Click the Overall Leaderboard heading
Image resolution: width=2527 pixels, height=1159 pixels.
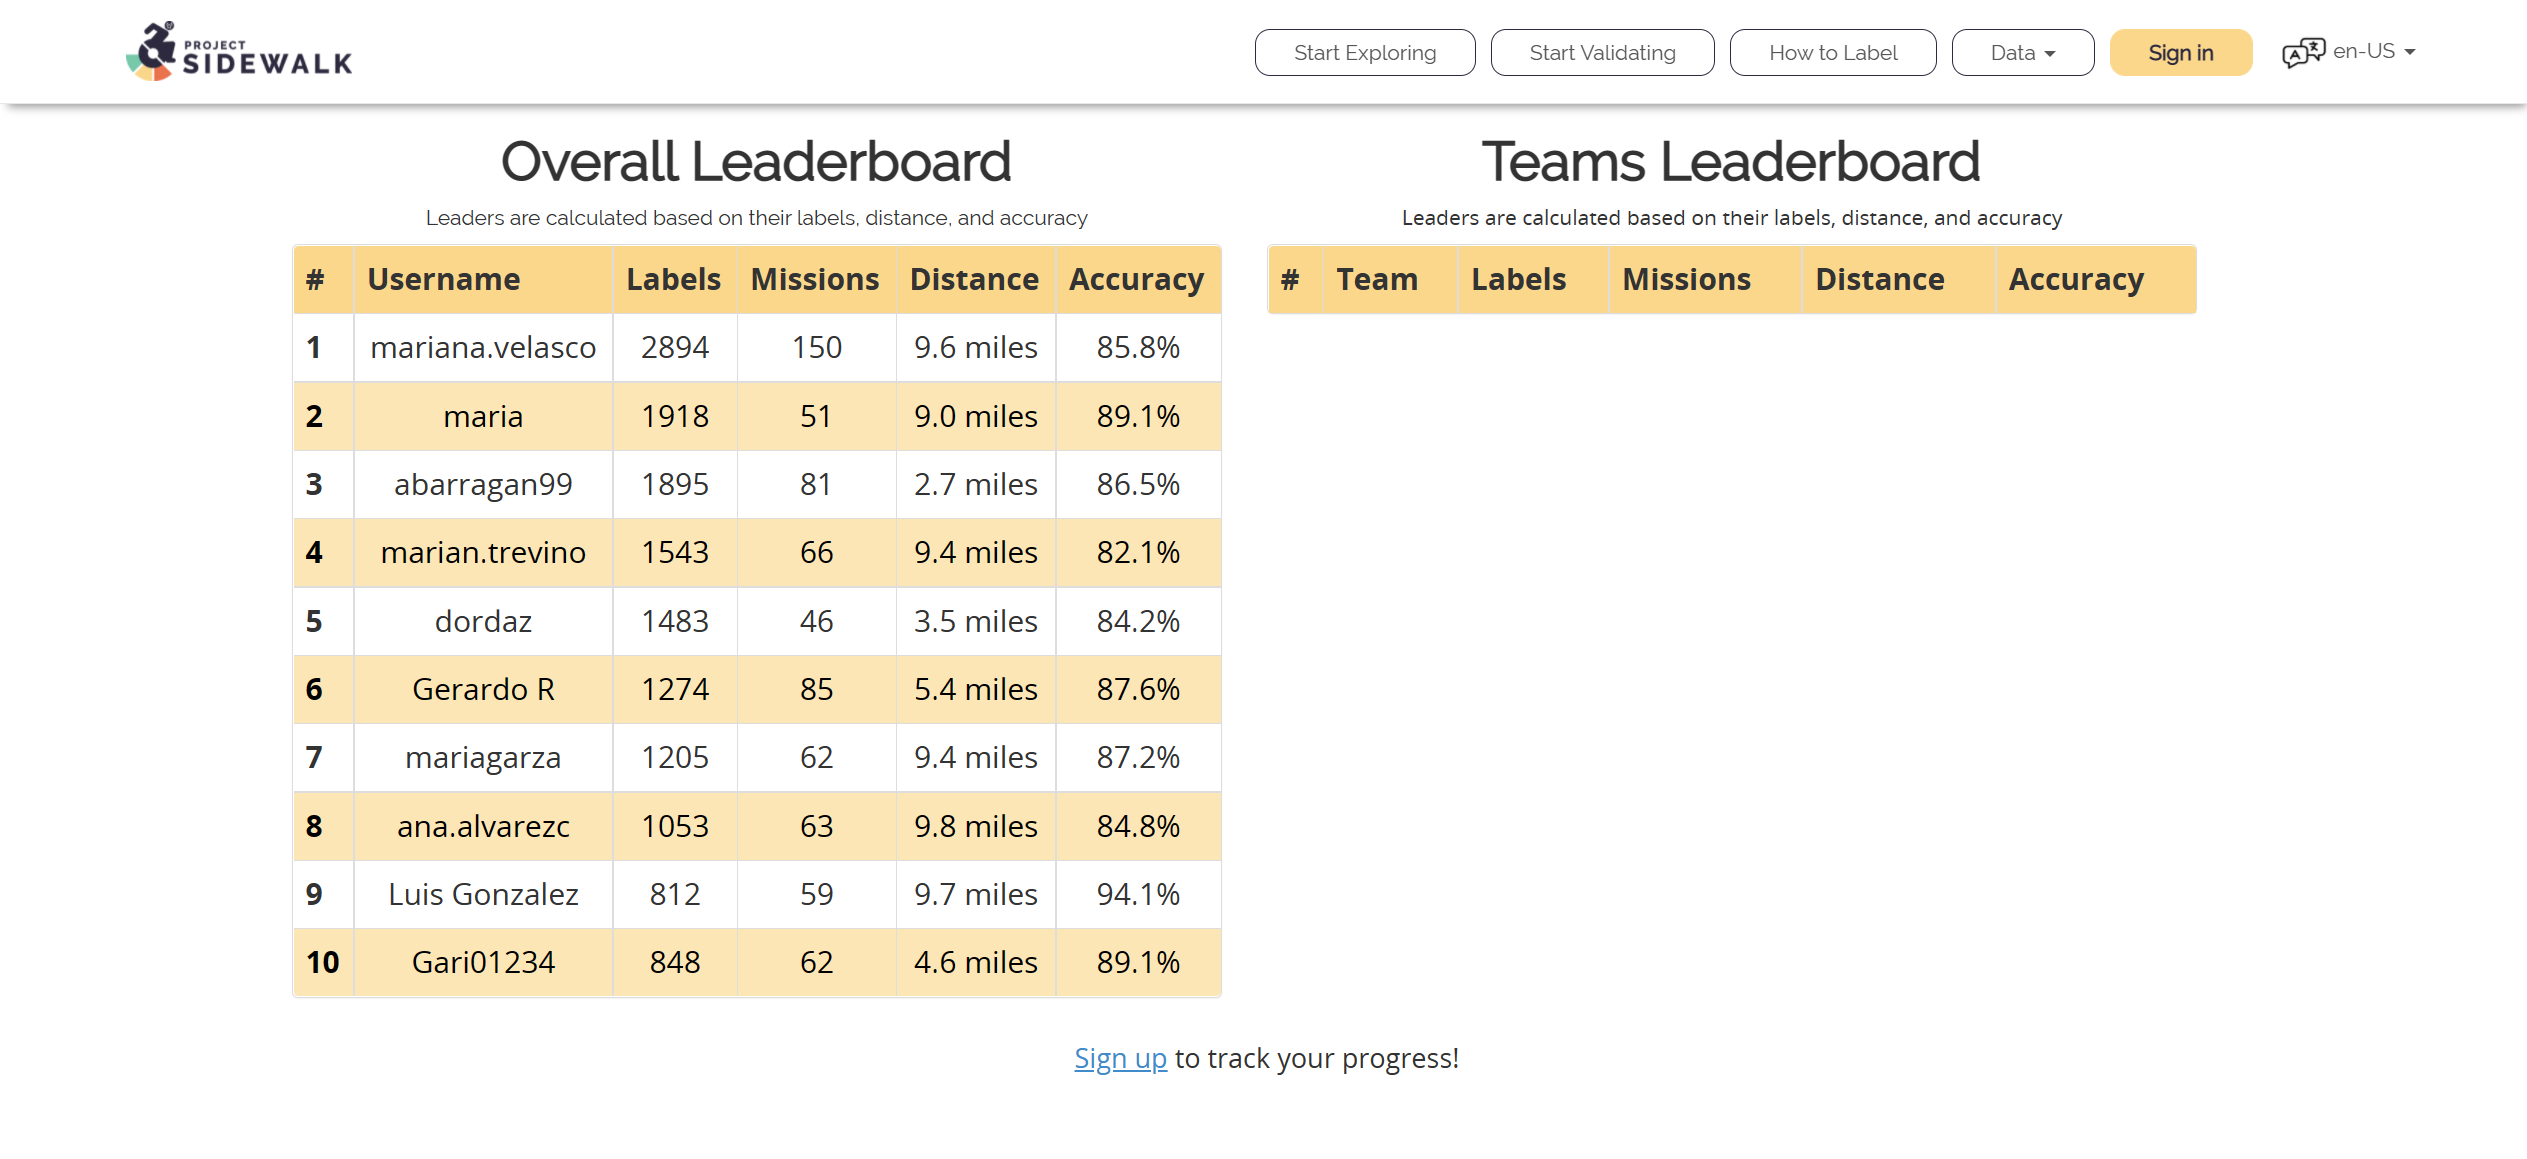click(757, 159)
